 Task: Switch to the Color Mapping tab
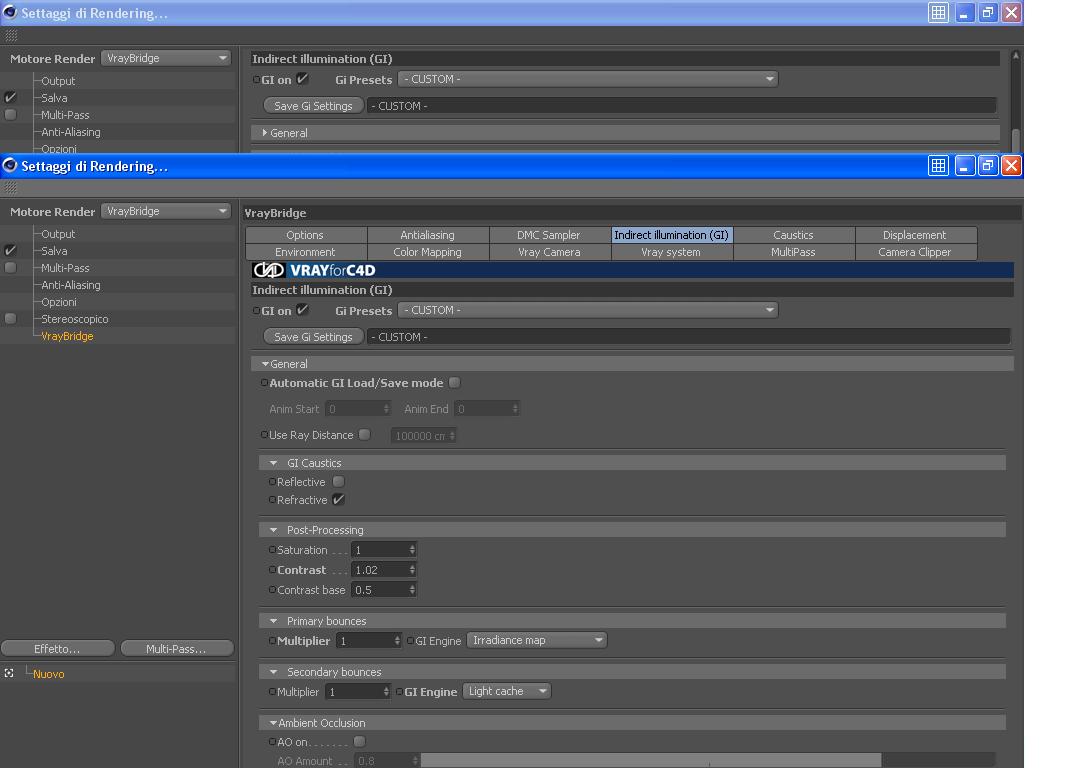tap(427, 252)
